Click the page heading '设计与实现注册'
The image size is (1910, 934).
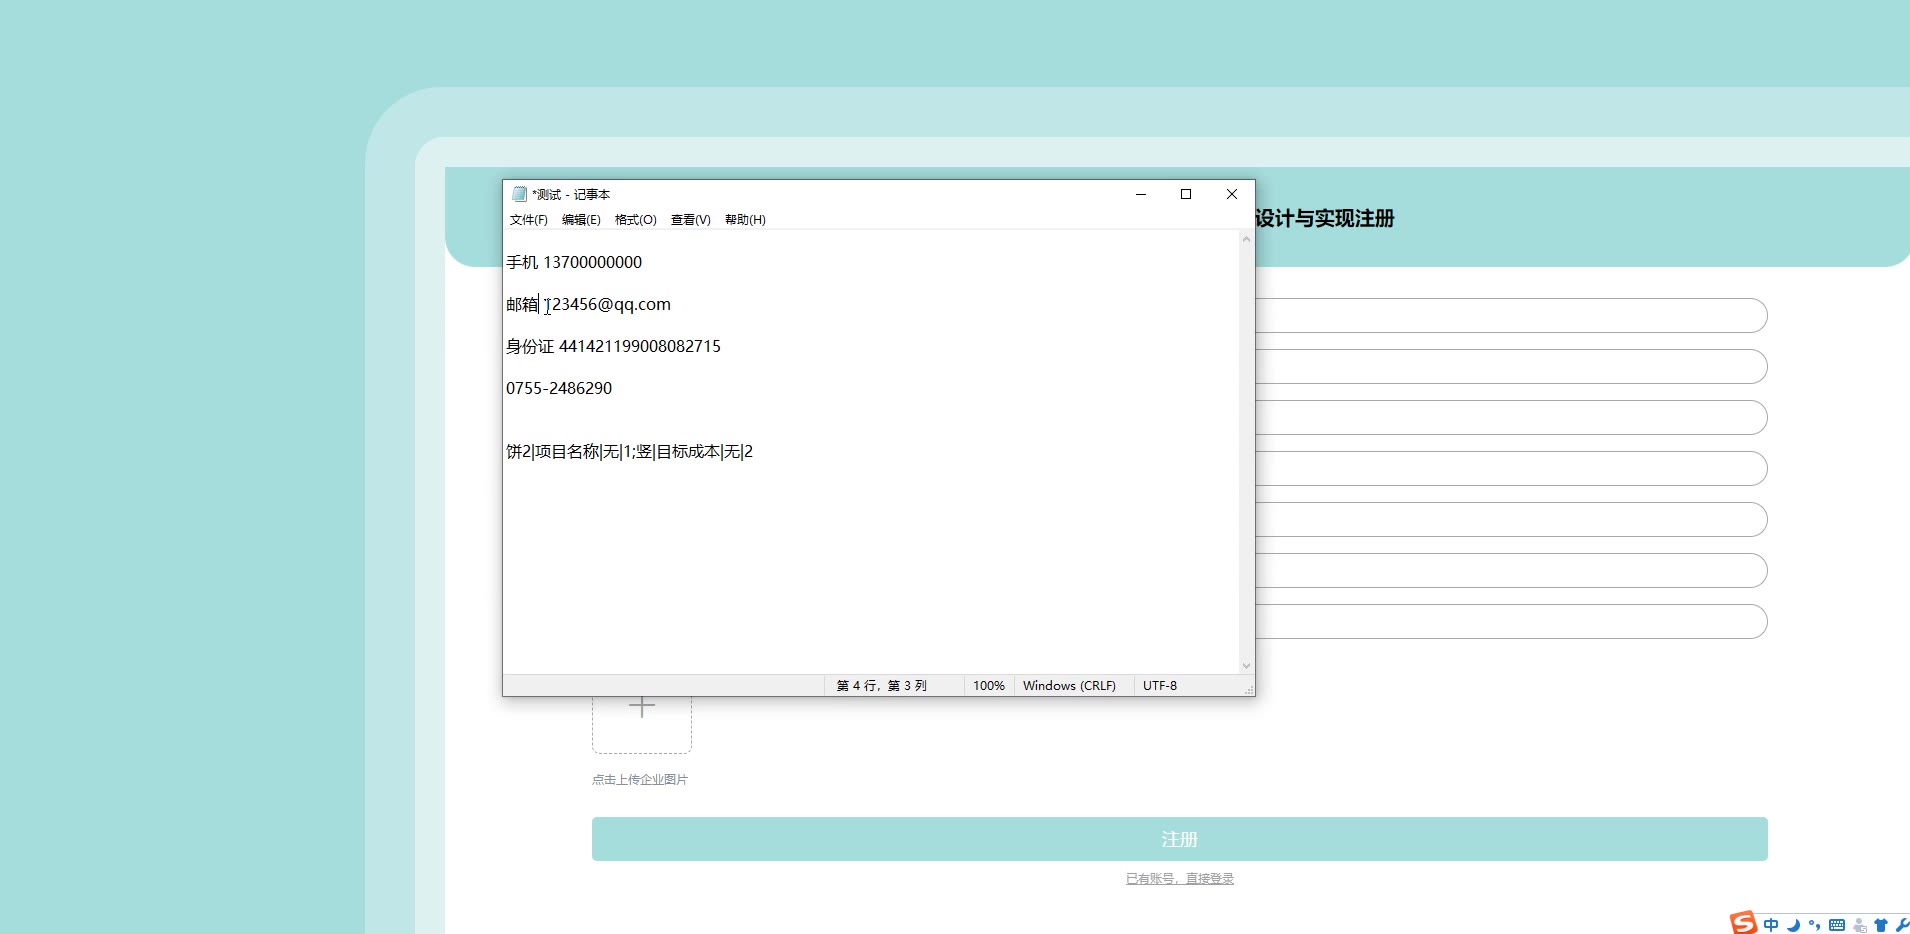click(1325, 218)
